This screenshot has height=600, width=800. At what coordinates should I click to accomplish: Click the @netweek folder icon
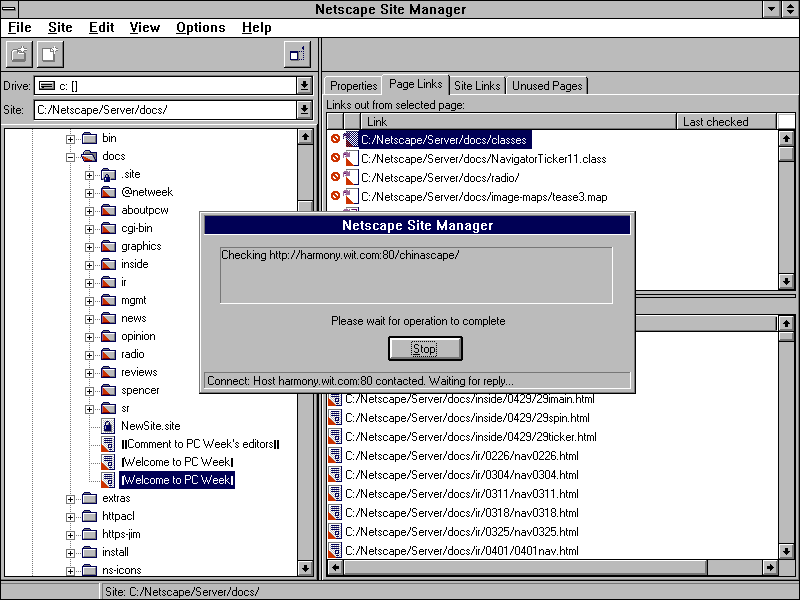point(108,192)
